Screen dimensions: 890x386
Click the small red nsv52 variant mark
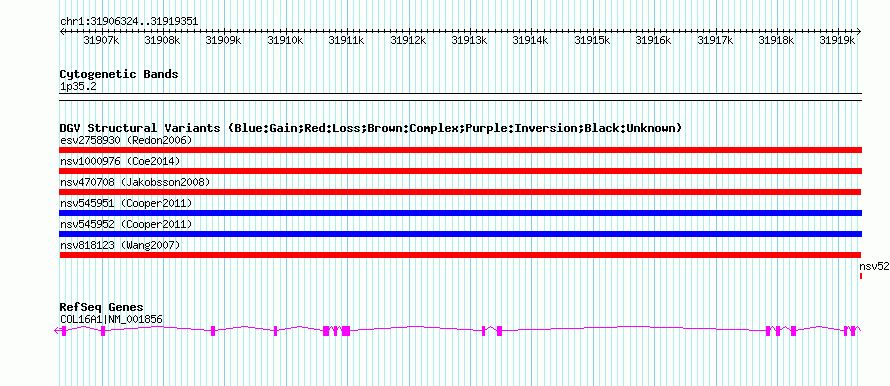pyautogui.click(x=861, y=276)
